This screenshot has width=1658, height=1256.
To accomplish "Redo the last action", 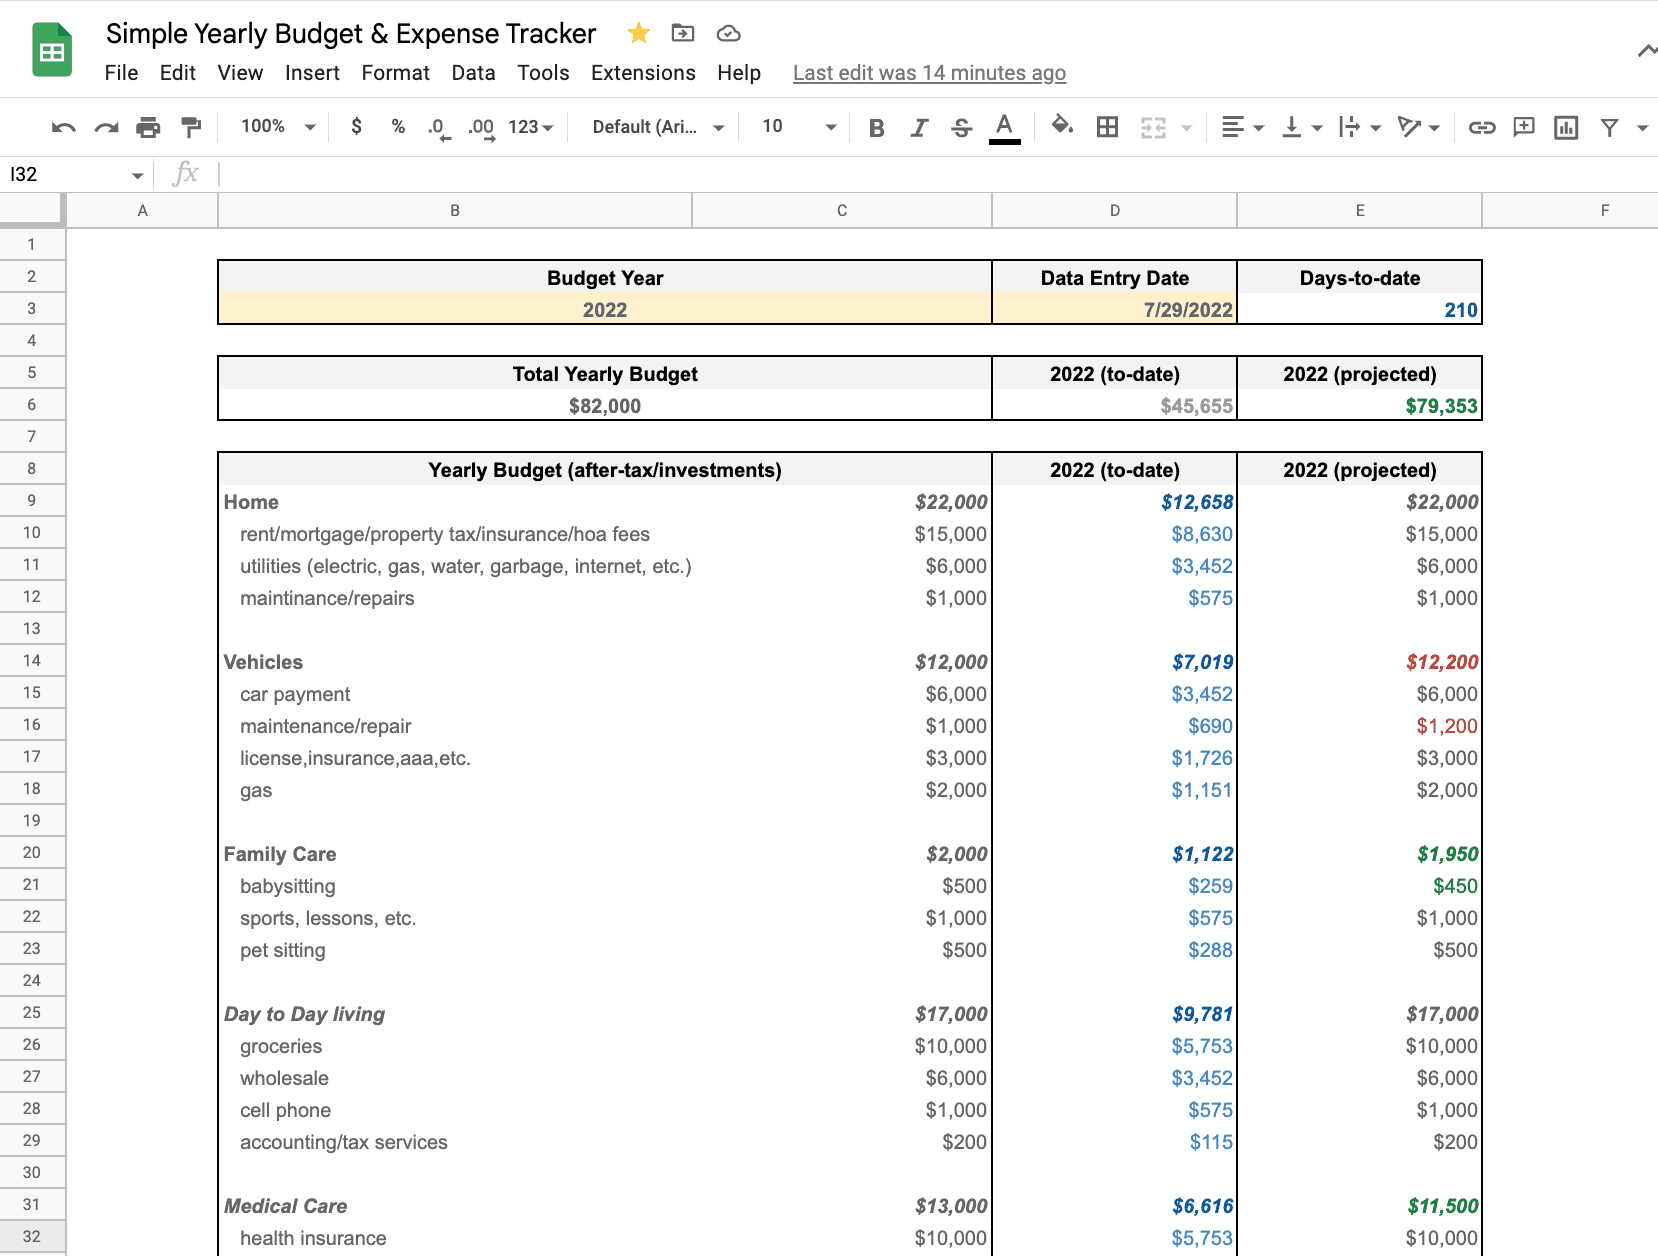I will click(x=106, y=127).
